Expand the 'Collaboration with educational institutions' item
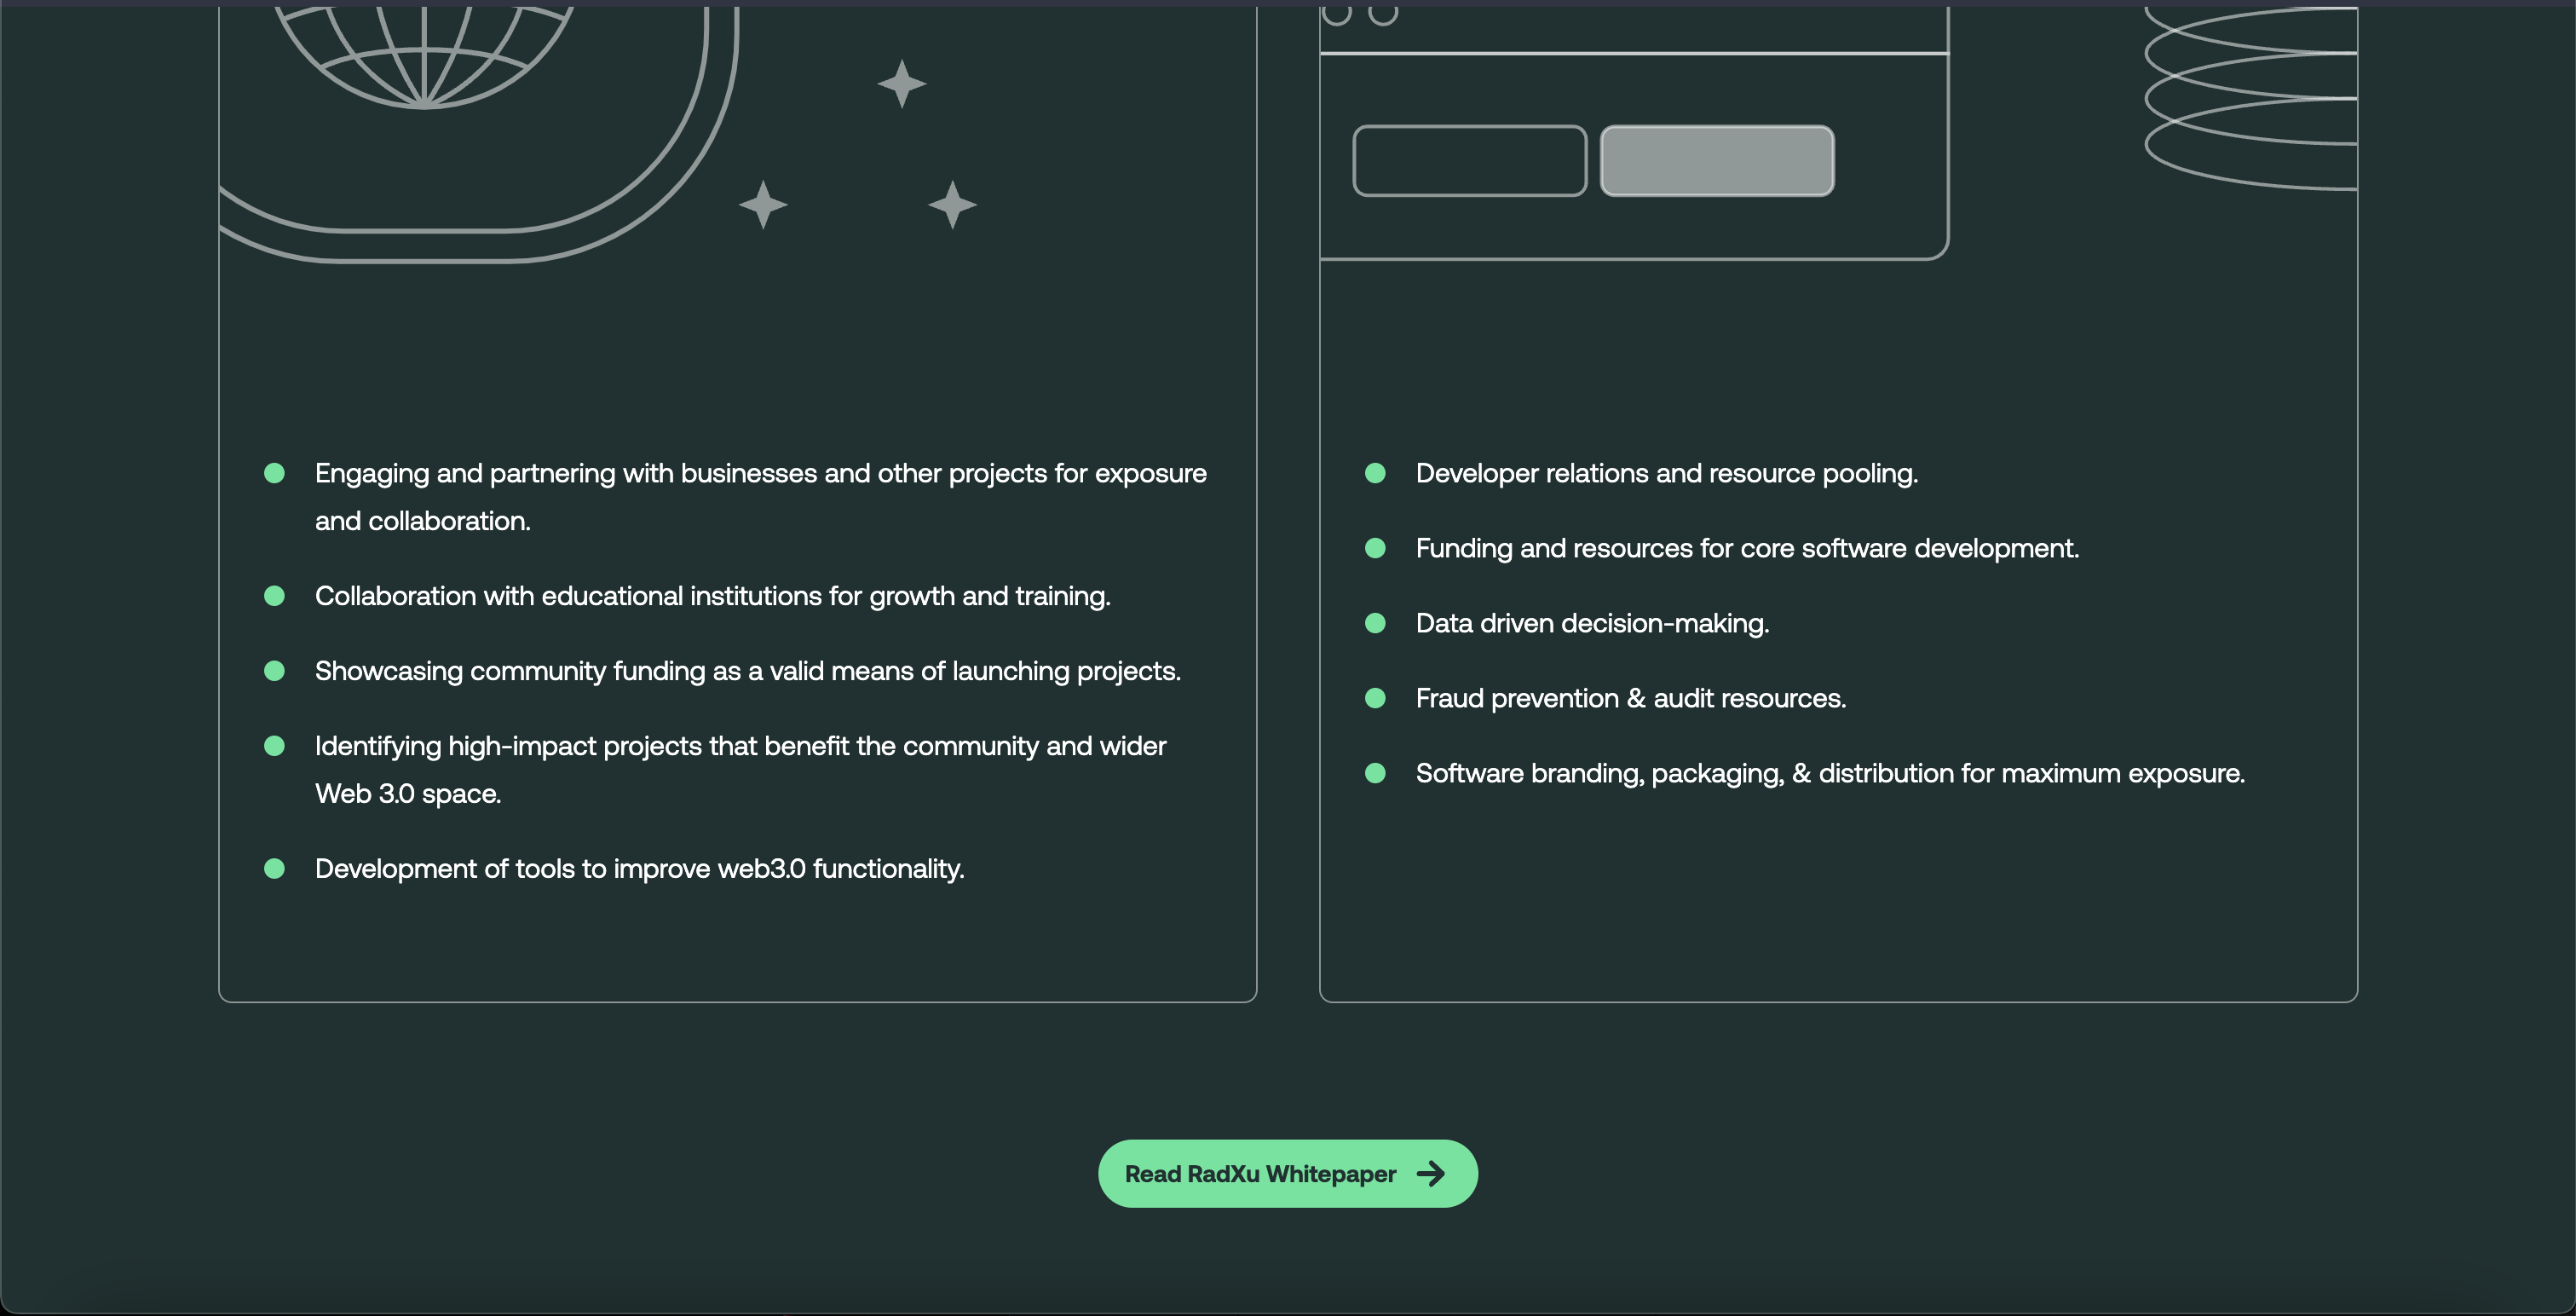 [712, 595]
